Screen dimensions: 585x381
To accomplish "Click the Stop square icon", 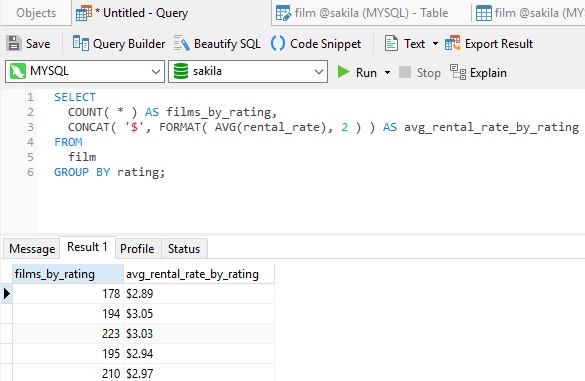I will point(405,72).
